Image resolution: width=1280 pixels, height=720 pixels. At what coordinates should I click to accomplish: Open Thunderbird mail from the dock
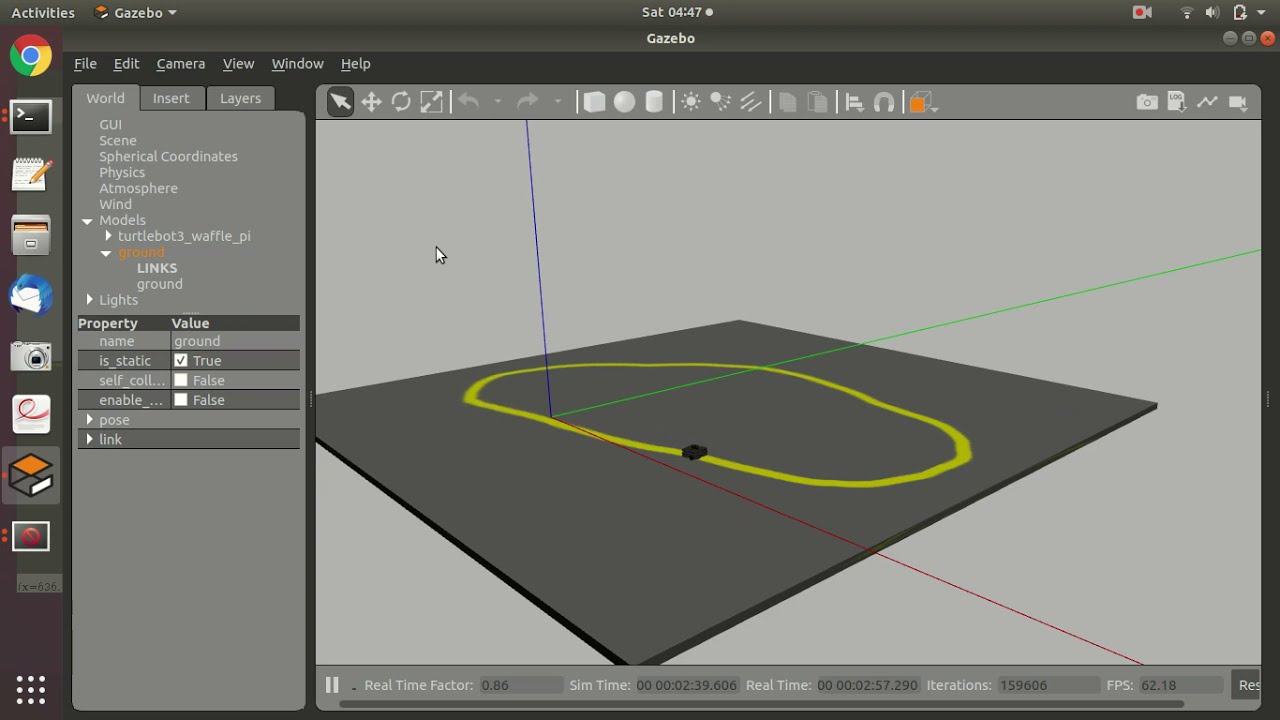[x=31, y=296]
